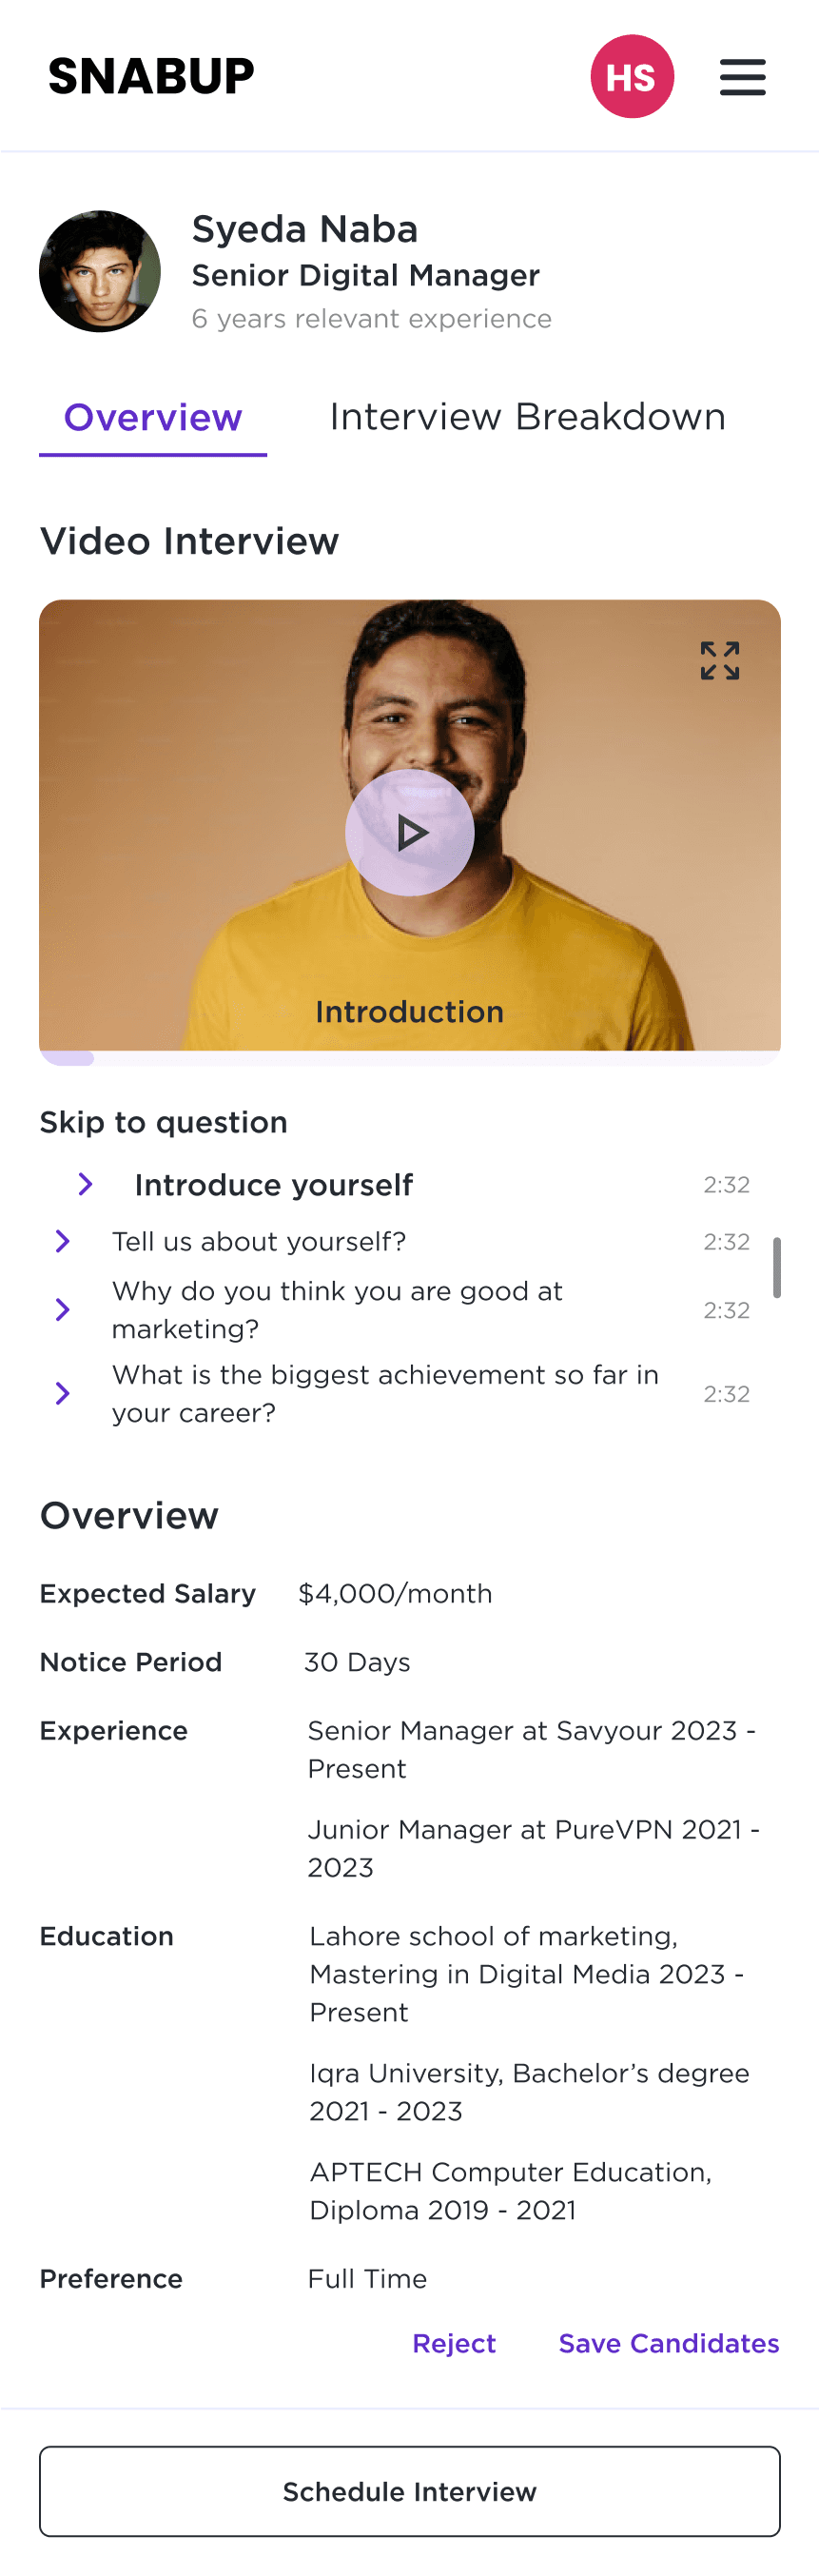Image resolution: width=819 pixels, height=2576 pixels.
Task: Jump to Introduce yourself question
Action: 274,1185
